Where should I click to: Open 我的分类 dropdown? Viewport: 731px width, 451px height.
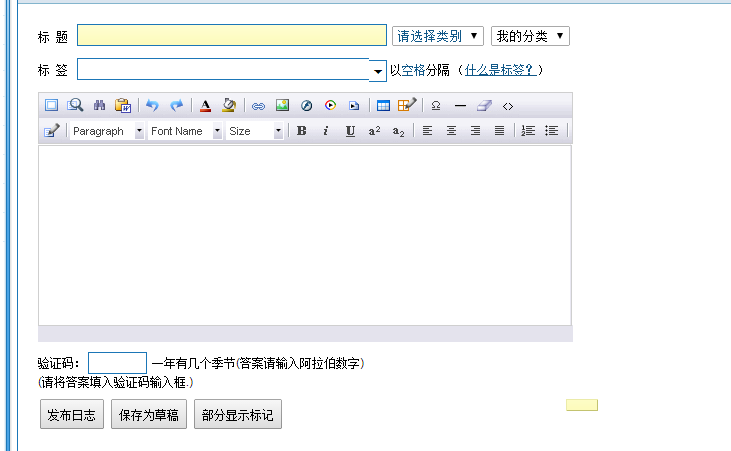pos(530,36)
